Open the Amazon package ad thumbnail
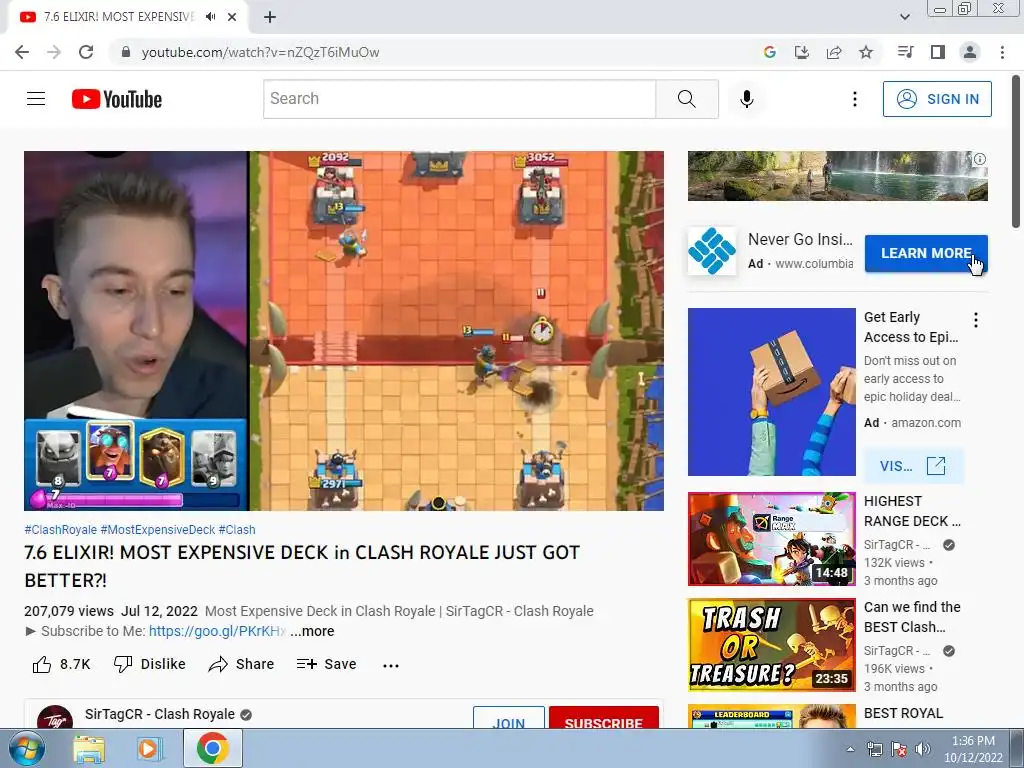This screenshot has height=768, width=1024. pyautogui.click(x=771, y=392)
